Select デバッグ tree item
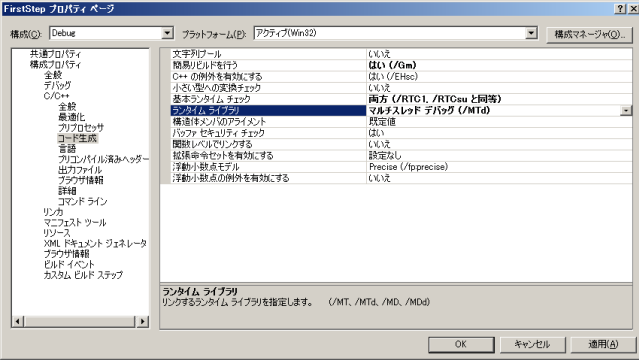This screenshot has height=360, width=639. [57, 86]
